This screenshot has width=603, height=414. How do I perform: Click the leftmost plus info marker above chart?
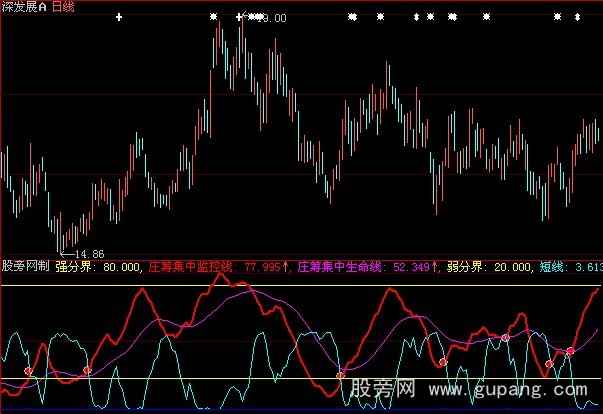point(119,17)
